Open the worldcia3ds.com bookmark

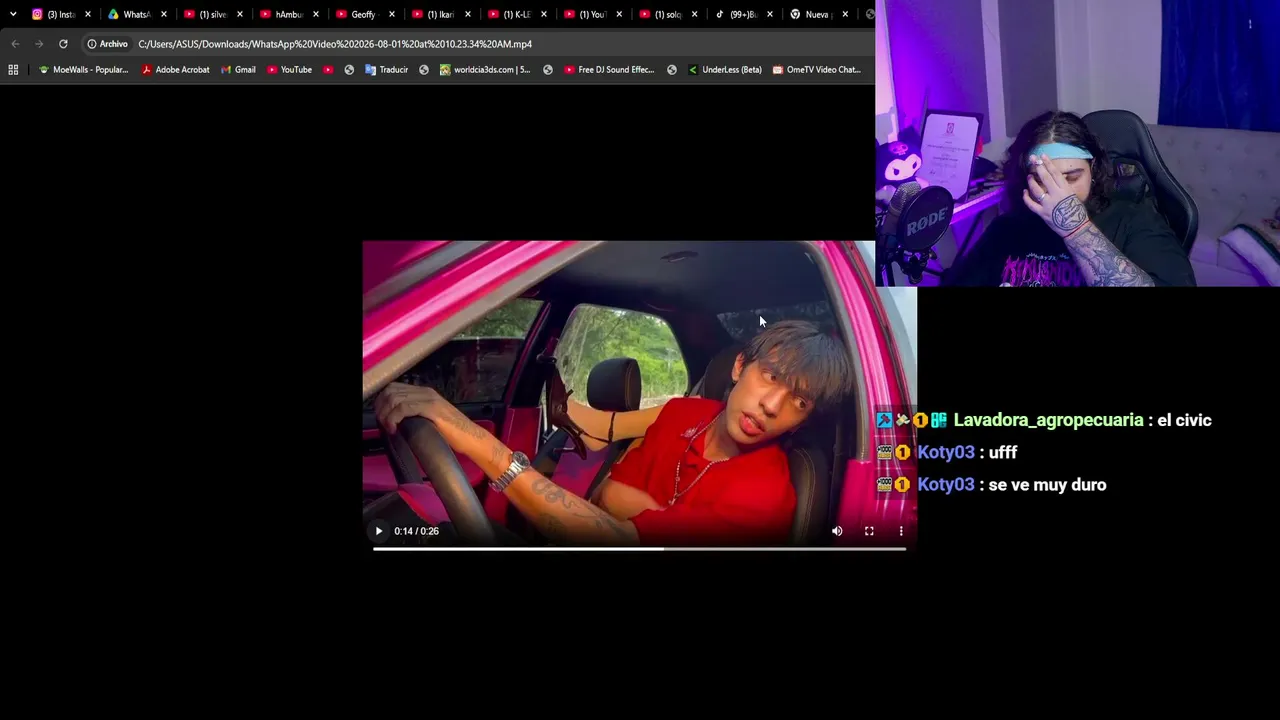coord(486,69)
